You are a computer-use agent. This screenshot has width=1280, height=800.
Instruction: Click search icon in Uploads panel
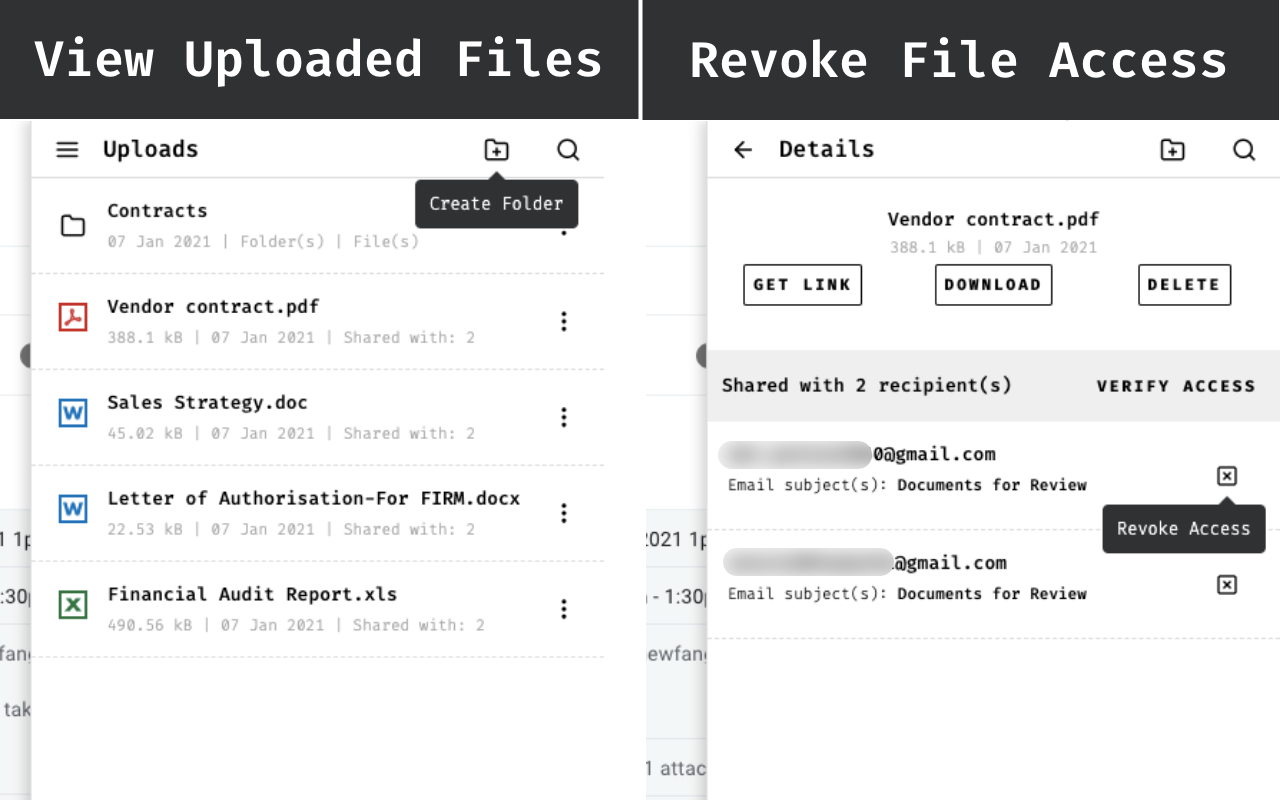click(x=568, y=150)
